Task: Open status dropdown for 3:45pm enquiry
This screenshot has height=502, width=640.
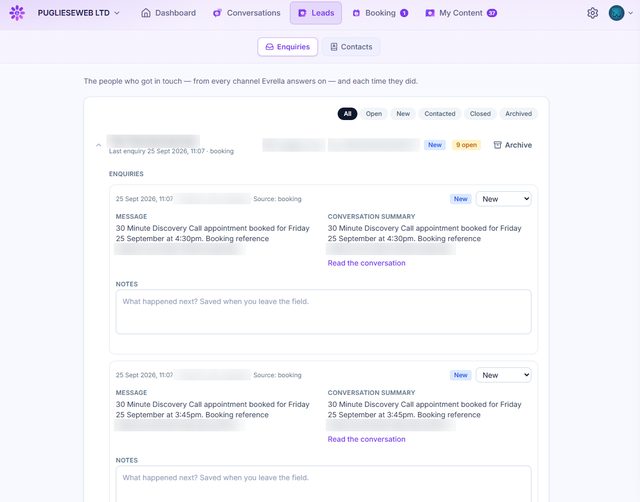Action: 504,375
